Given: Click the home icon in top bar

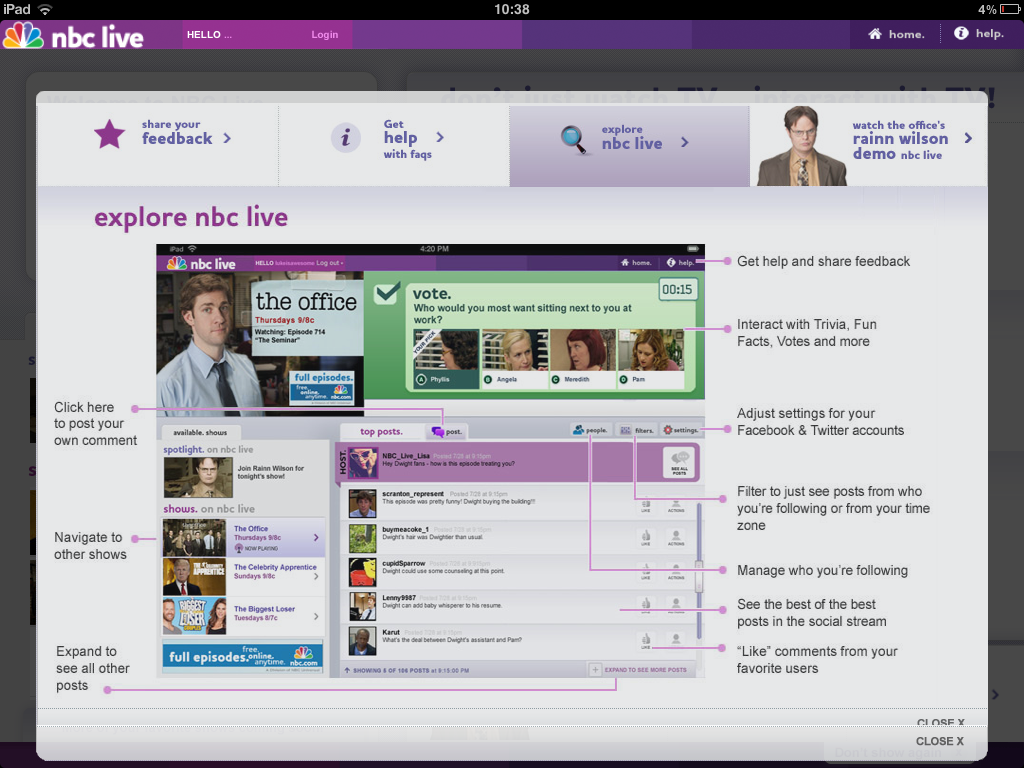Looking at the screenshot, I should tap(875, 34).
